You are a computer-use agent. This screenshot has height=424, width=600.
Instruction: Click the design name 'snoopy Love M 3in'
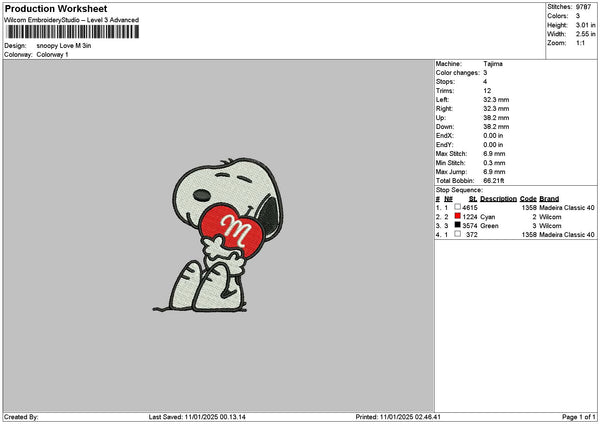(x=64, y=46)
